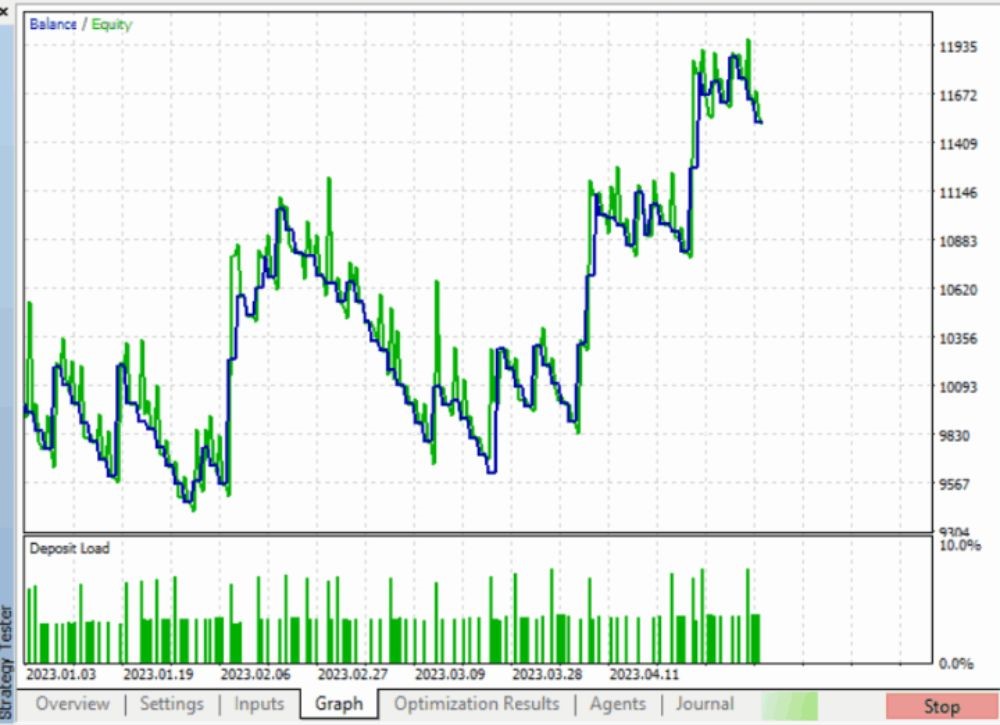
Task: Open the Agents tab
Action: pos(617,704)
